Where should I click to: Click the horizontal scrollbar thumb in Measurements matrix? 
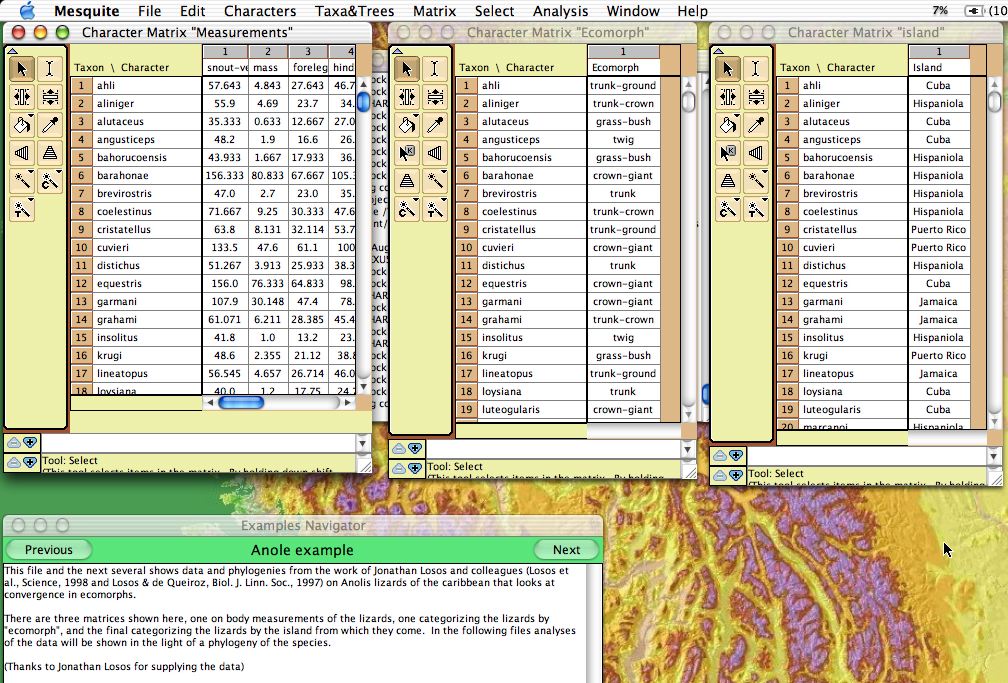click(240, 402)
